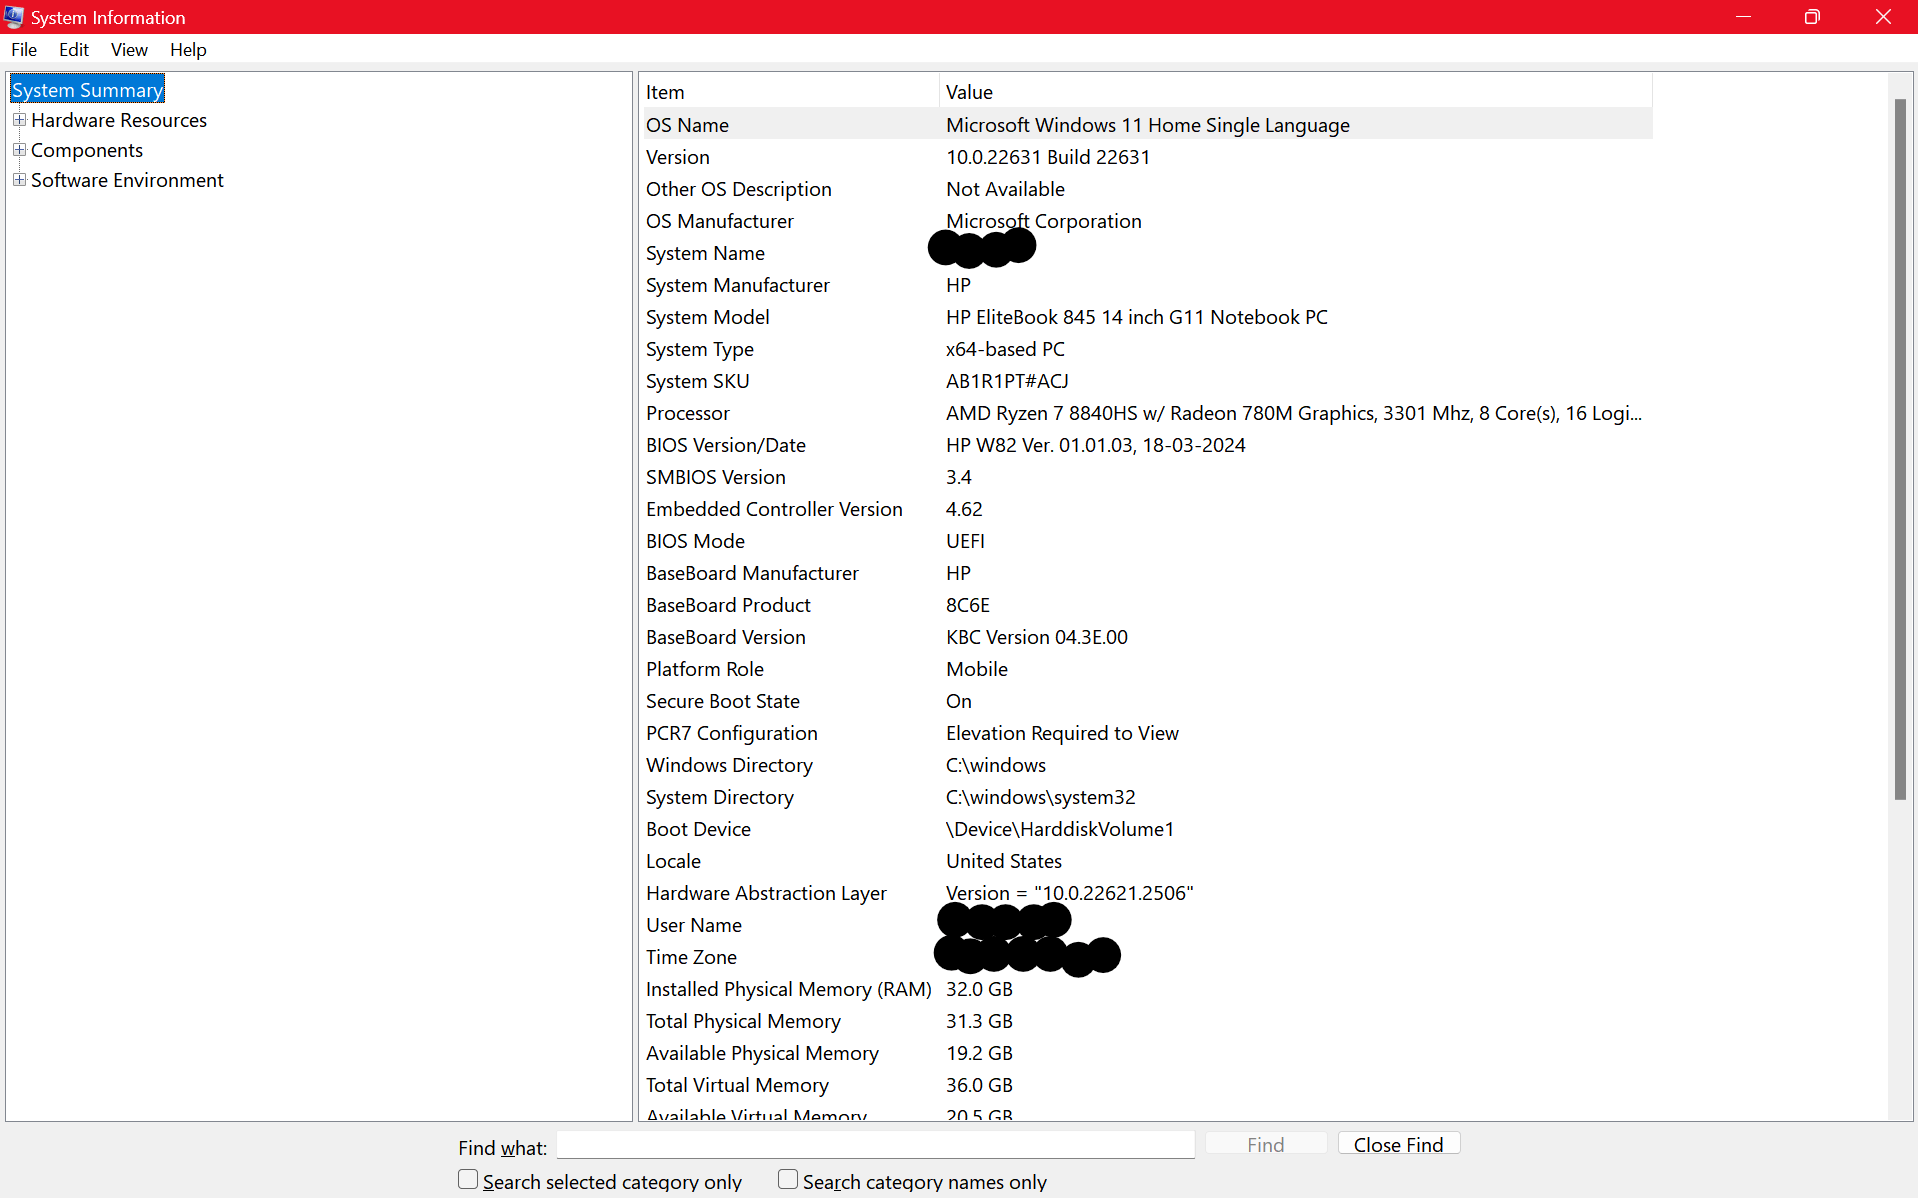Select System Summary in the tree
1918x1198 pixels.
click(88, 90)
